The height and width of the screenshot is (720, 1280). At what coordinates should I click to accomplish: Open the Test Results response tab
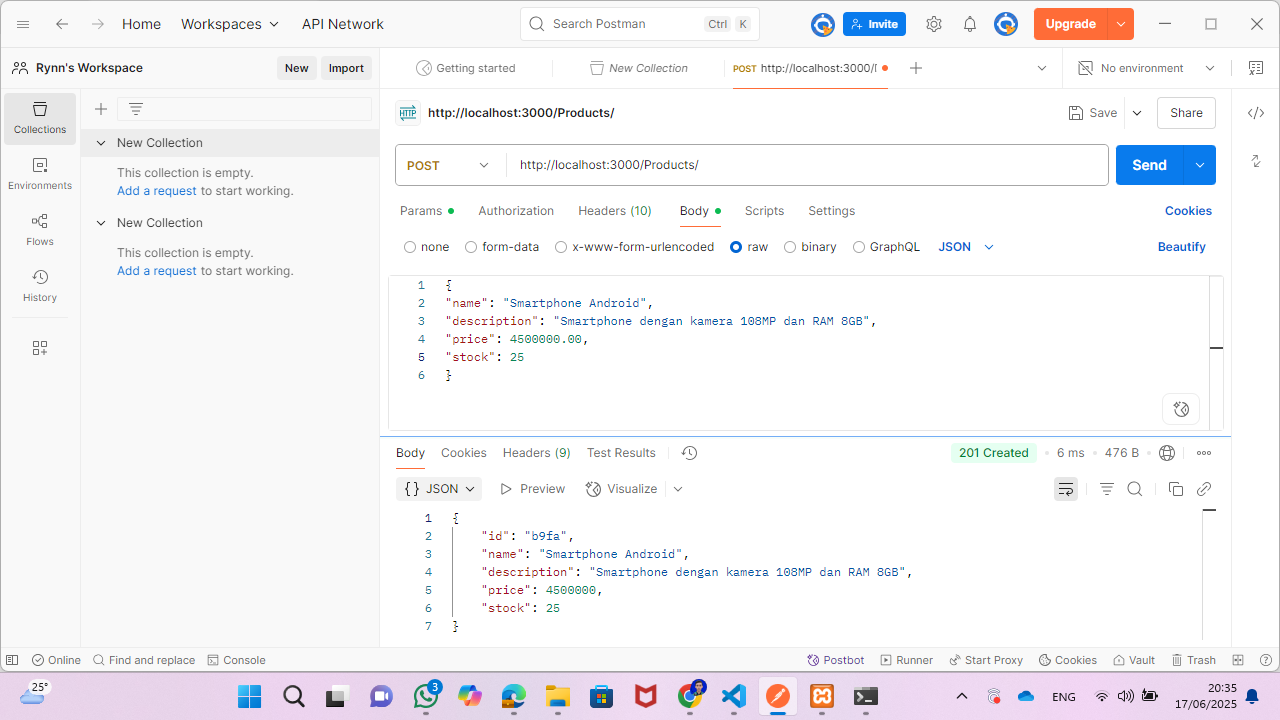(620, 453)
